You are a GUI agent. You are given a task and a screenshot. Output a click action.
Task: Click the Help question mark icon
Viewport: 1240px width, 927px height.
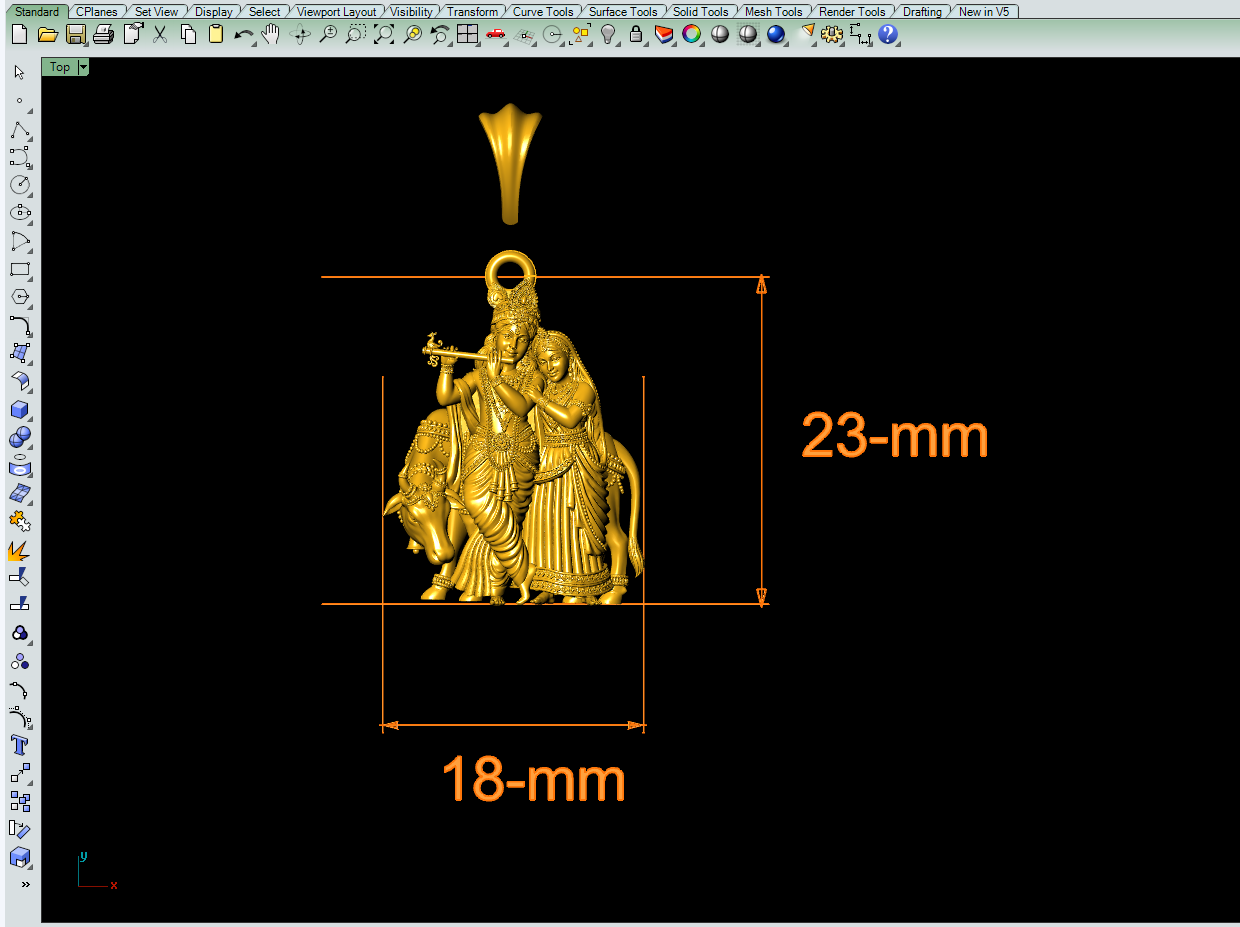888,35
